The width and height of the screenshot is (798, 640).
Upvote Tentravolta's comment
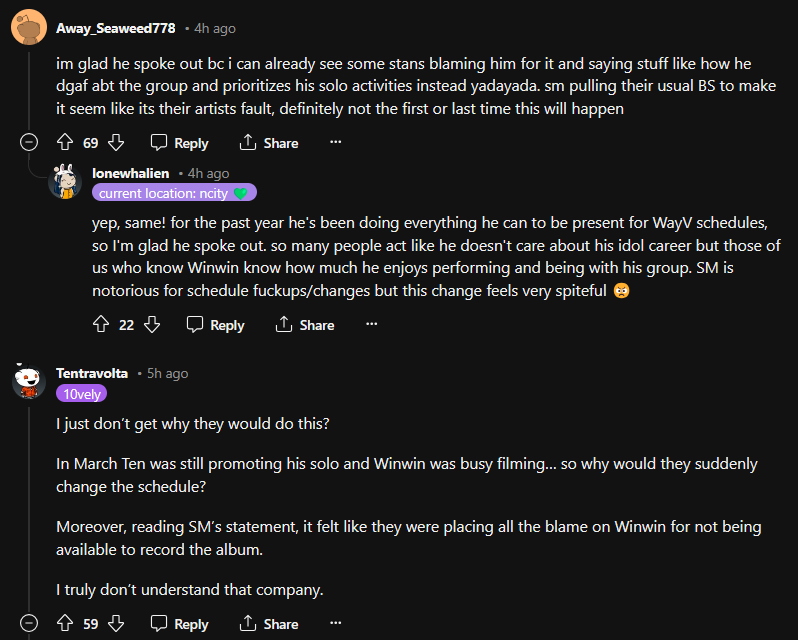pyautogui.click(x=65, y=624)
